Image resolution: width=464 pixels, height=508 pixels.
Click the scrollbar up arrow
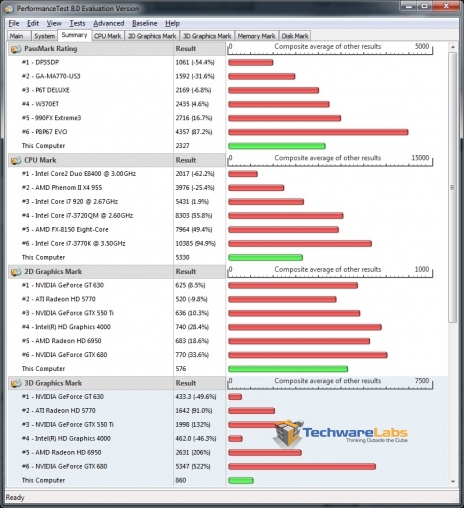pos(453,47)
